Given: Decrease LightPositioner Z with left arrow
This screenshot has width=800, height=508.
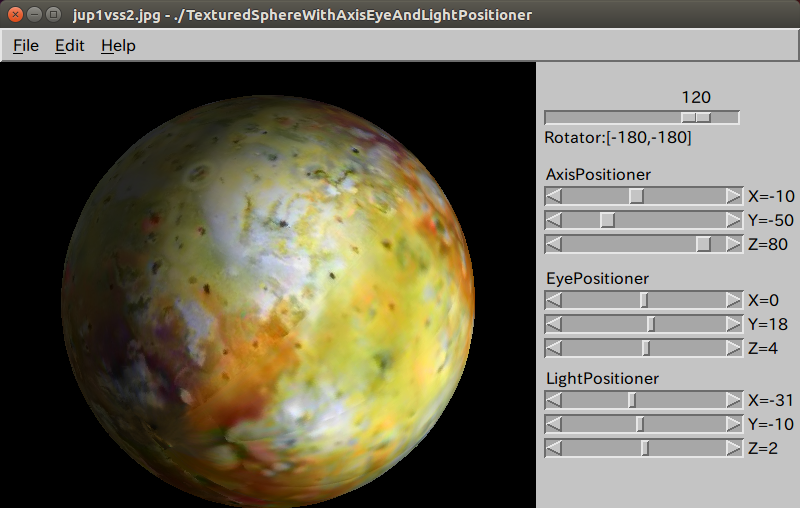Looking at the screenshot, I should click(554, 448).
